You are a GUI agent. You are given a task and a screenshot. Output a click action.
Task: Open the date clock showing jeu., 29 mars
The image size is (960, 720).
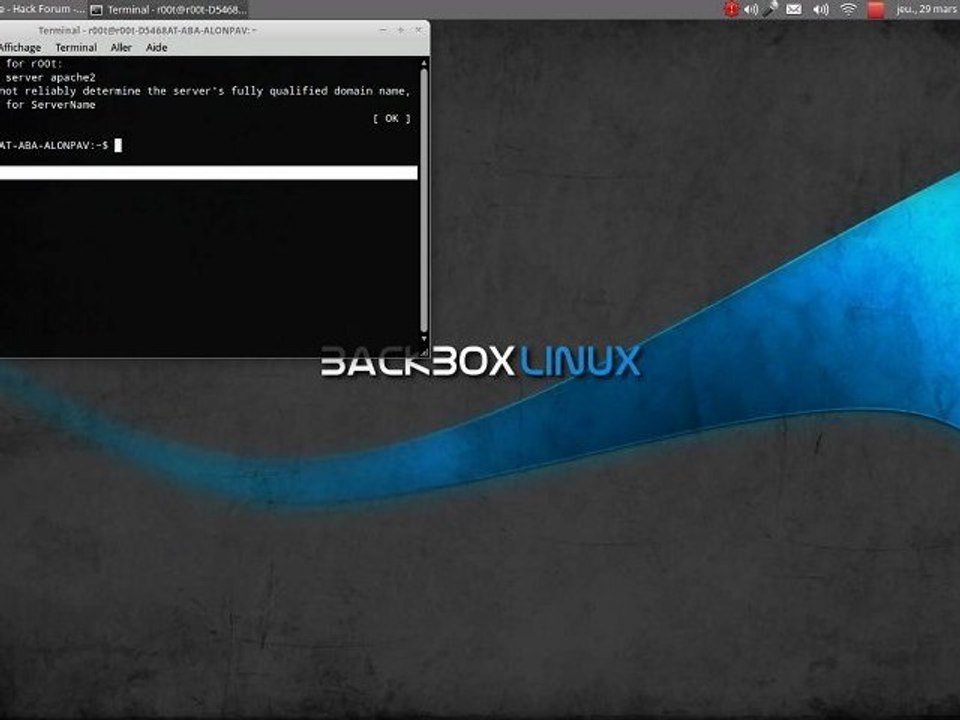point(928,9)
